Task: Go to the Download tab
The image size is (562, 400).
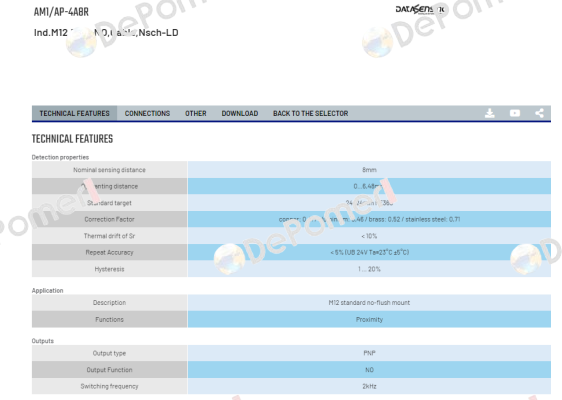Action: click(x=240, y=114)
